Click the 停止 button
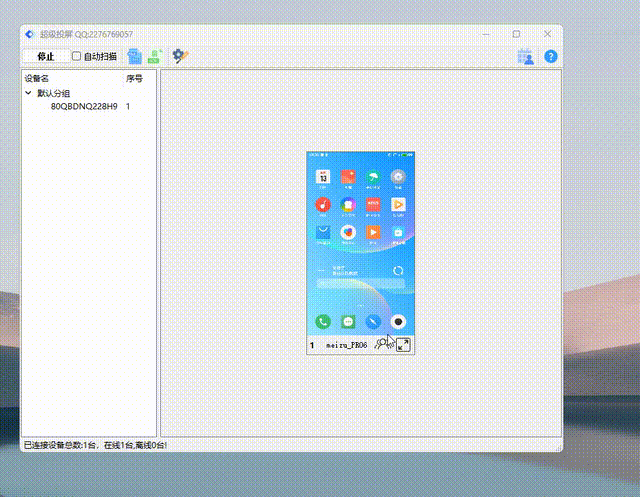 pyautogui.click(x=46, y=56)
